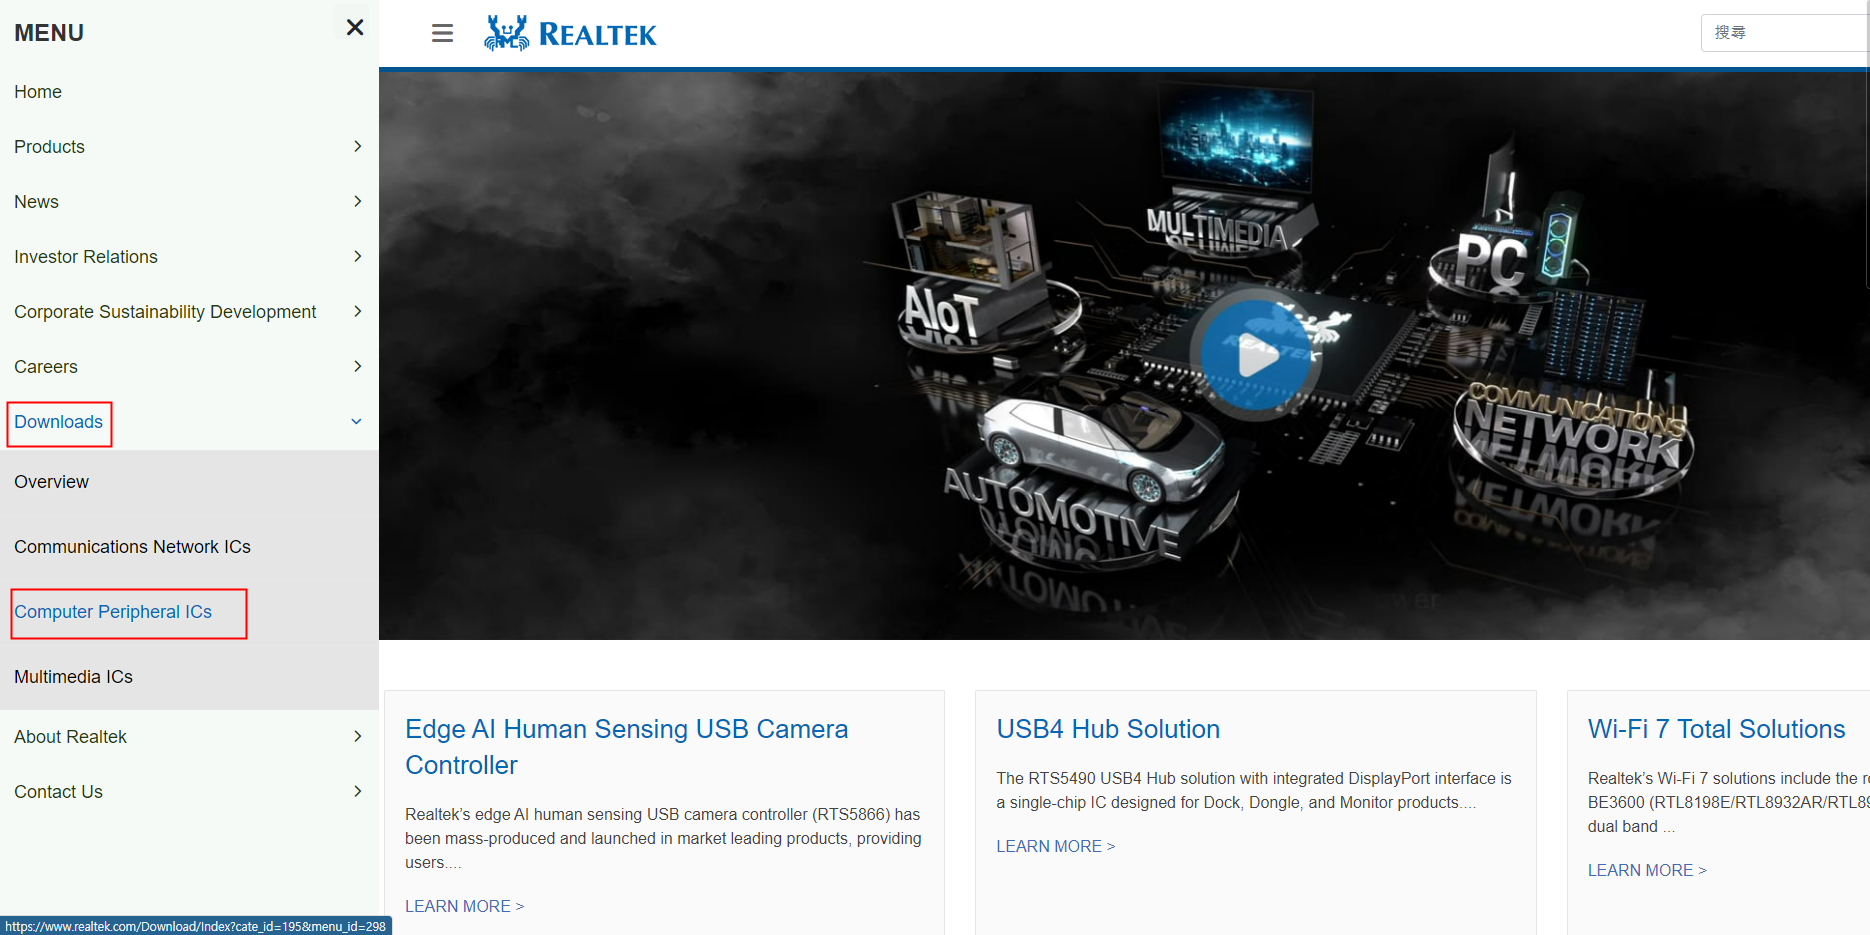
Task: Click the search input field
Action: [x=1785, y=33]
